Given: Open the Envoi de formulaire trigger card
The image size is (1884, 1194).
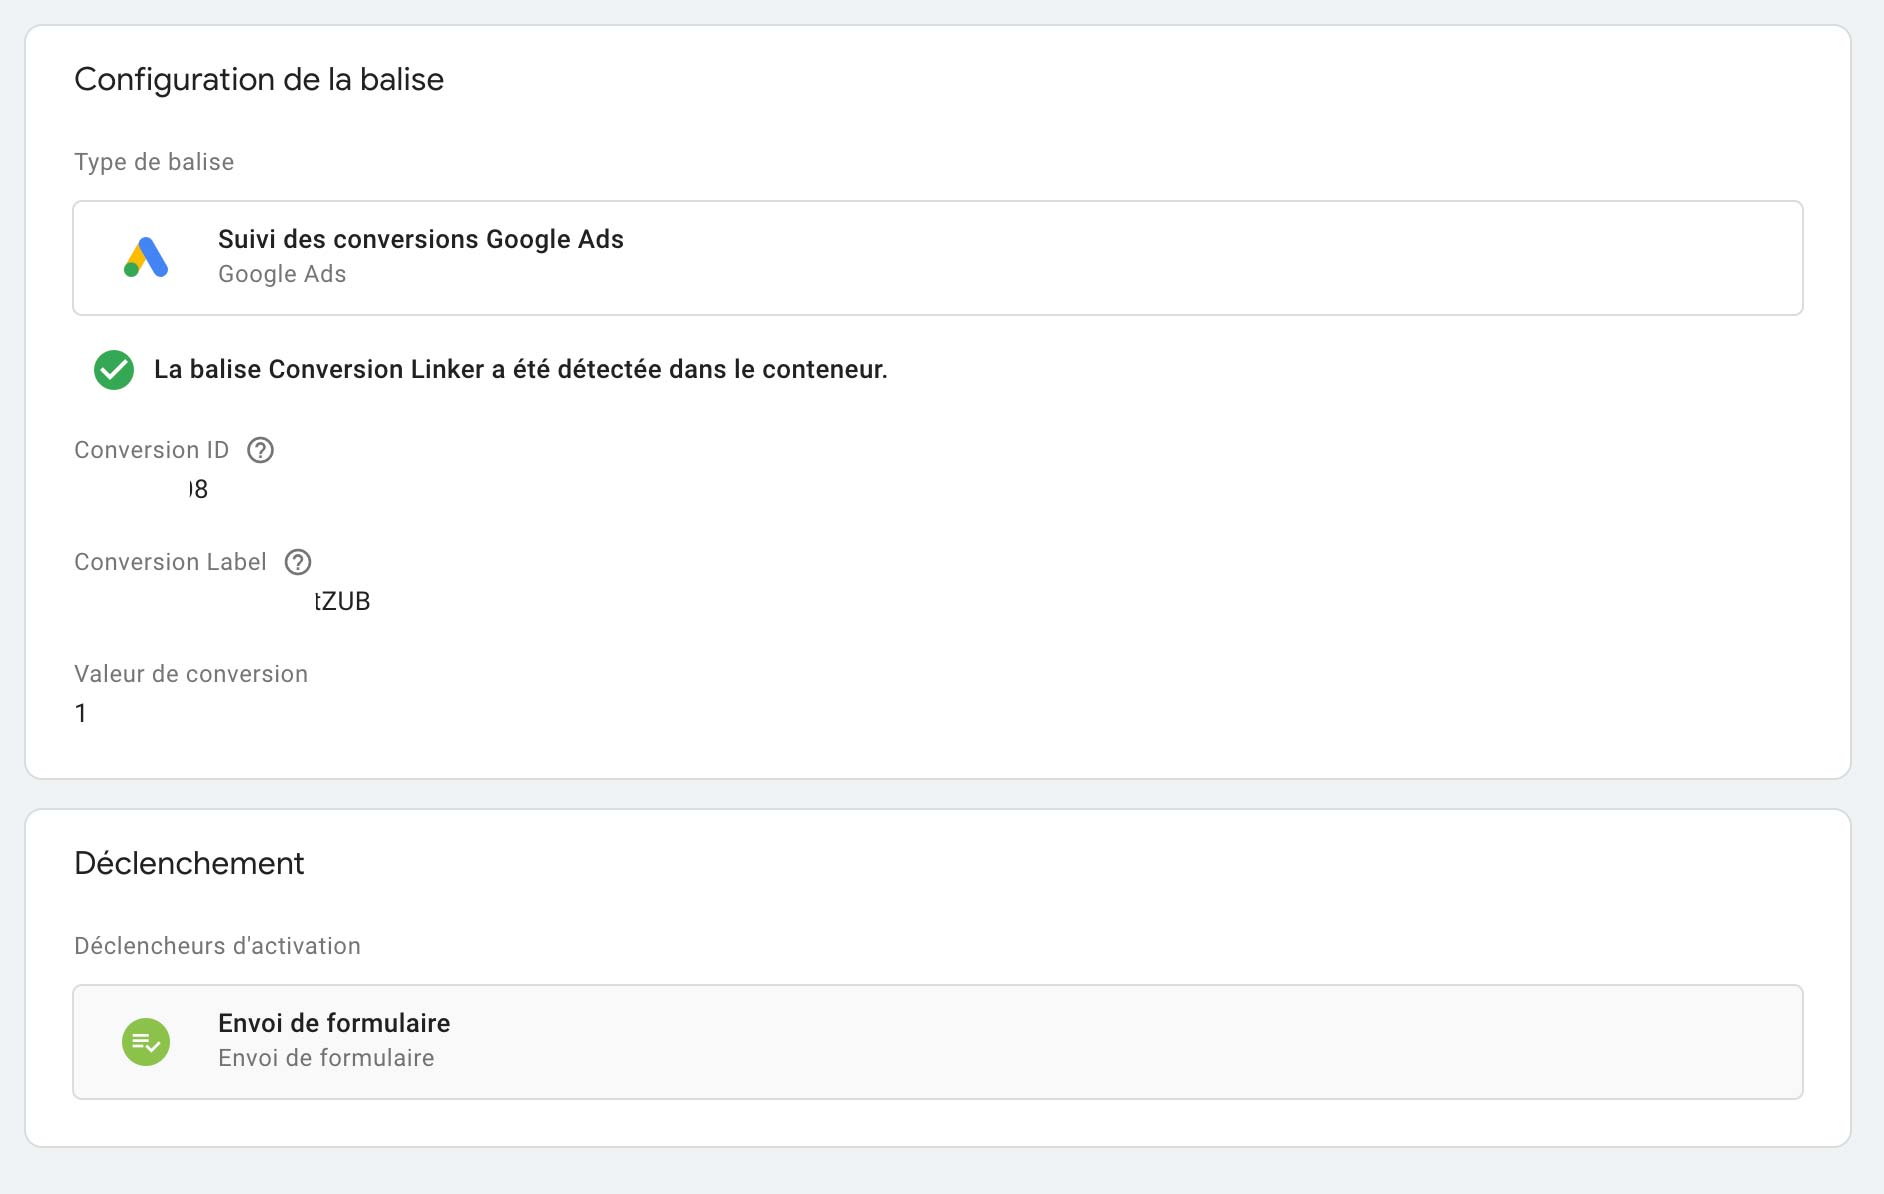Looking at the screenshot, I should (x=938, y=1042).
